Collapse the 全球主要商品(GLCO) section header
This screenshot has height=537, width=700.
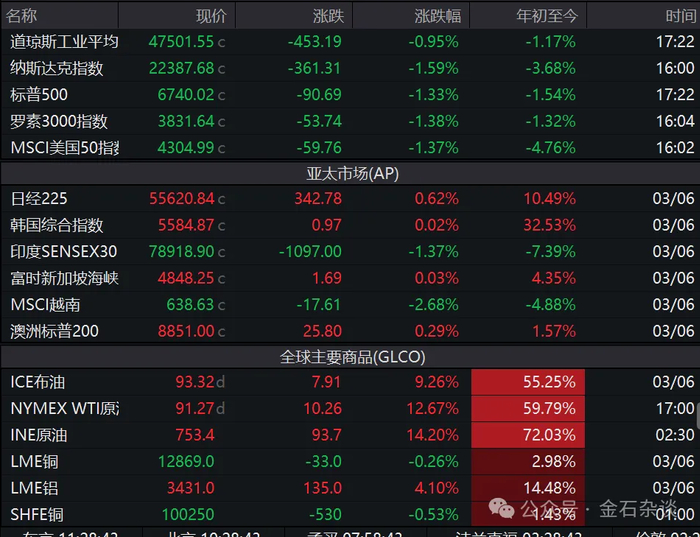point(352,356)
